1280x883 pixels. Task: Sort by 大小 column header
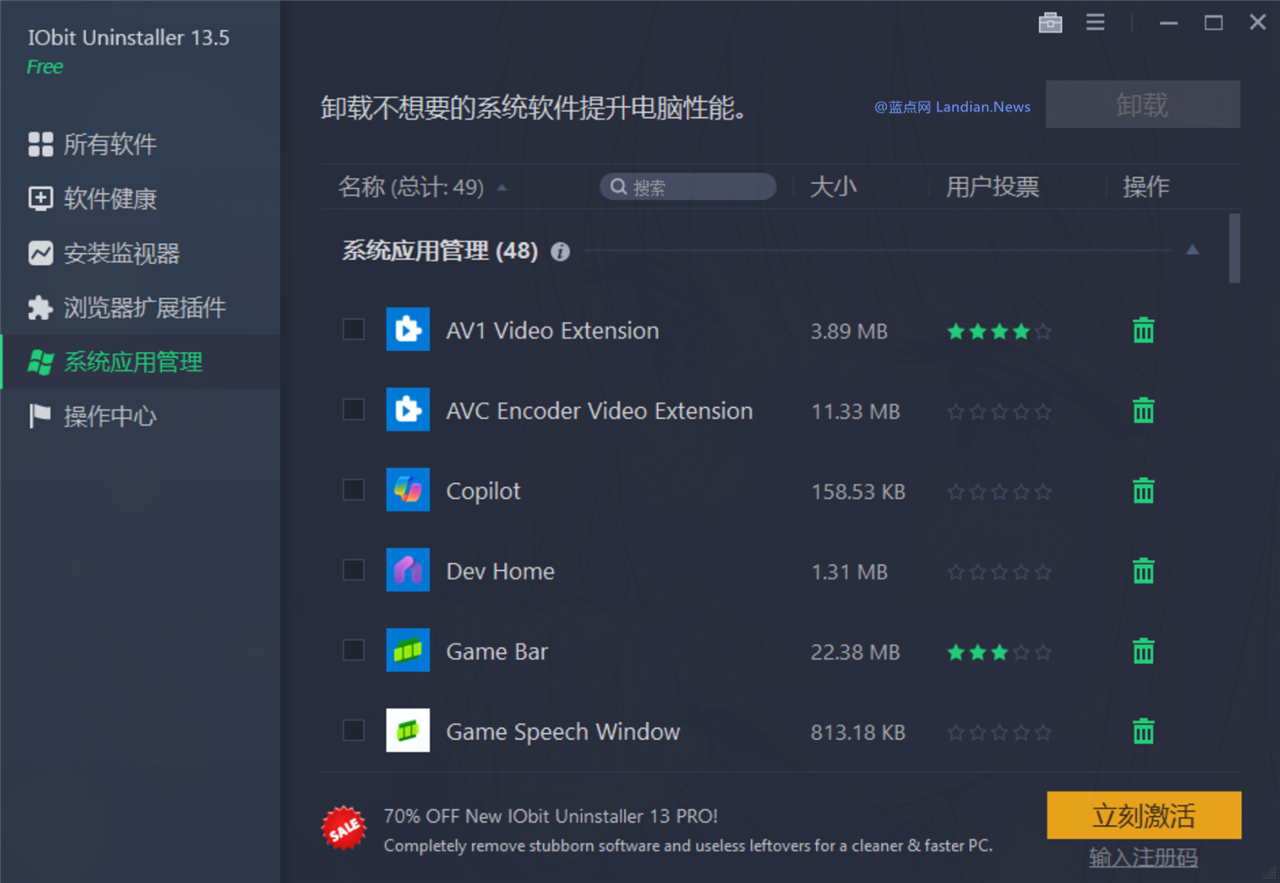pos(833,187)
